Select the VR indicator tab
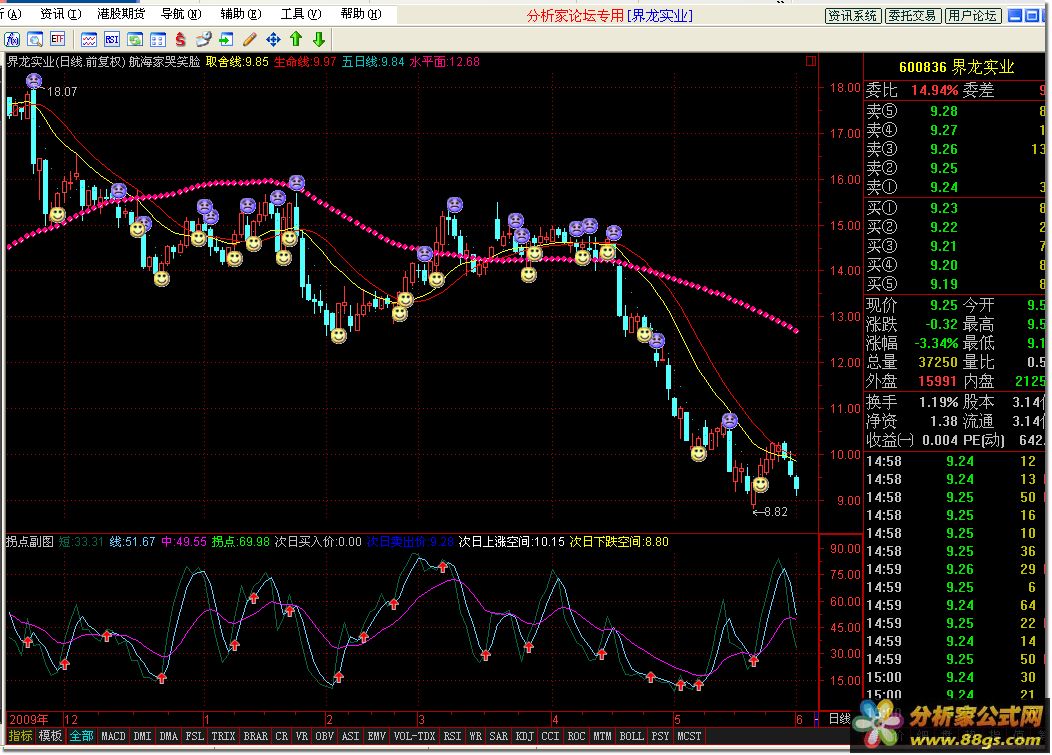The width and height of the screenshot is (1052, 755). coord(302,736)
